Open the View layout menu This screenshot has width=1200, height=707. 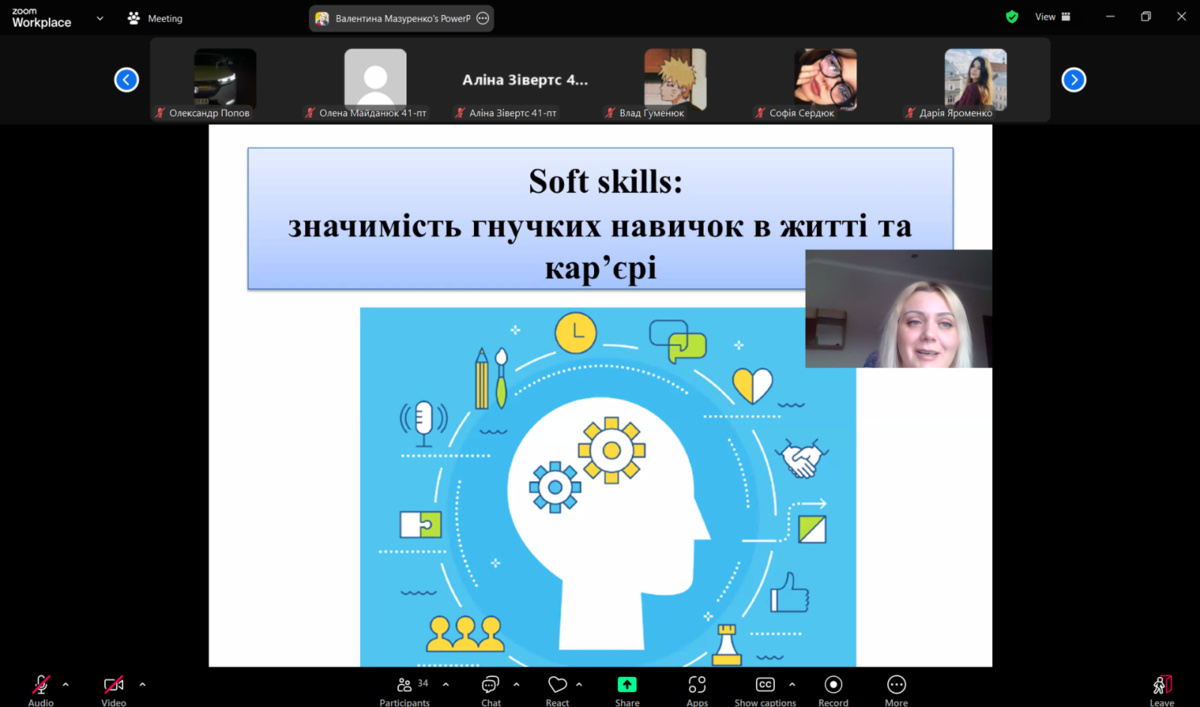click(1052, 17)
